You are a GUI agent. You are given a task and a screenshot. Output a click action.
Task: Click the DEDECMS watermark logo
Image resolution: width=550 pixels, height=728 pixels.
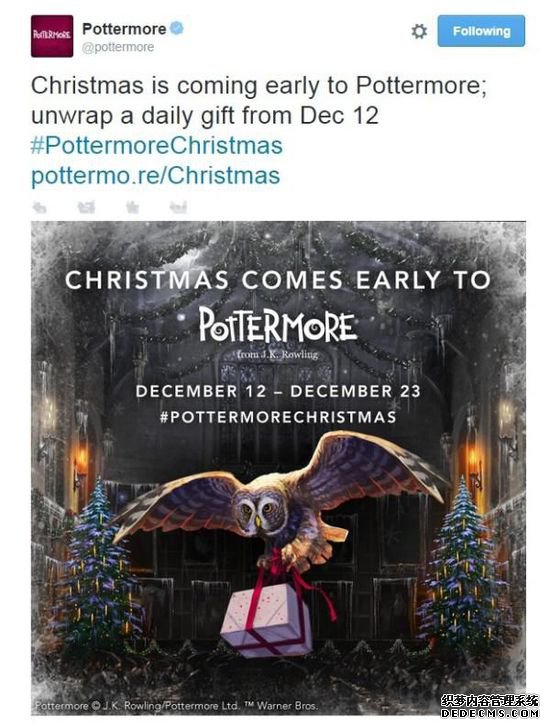click(x=490, y=706)
